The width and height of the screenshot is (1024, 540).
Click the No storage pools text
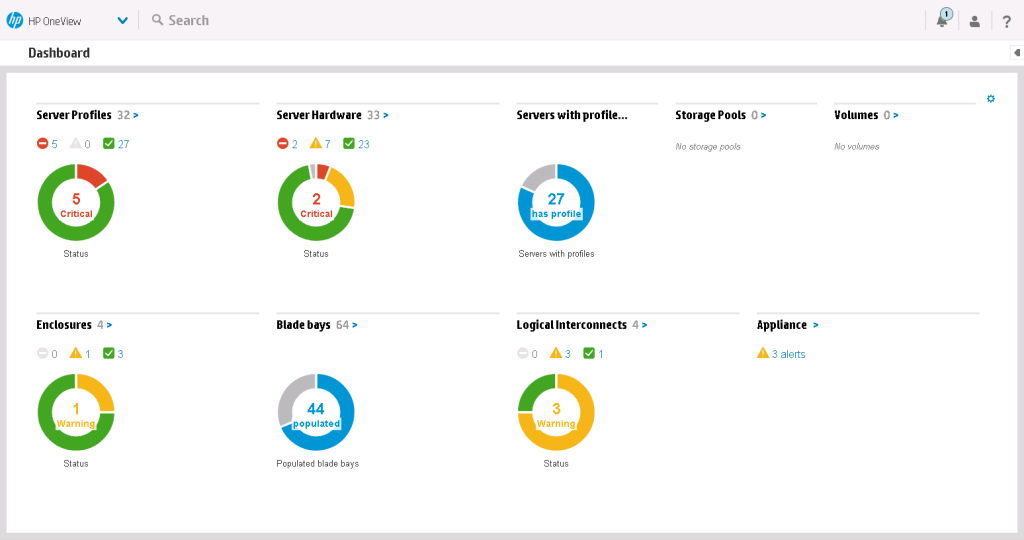click(x=708, y=147)
